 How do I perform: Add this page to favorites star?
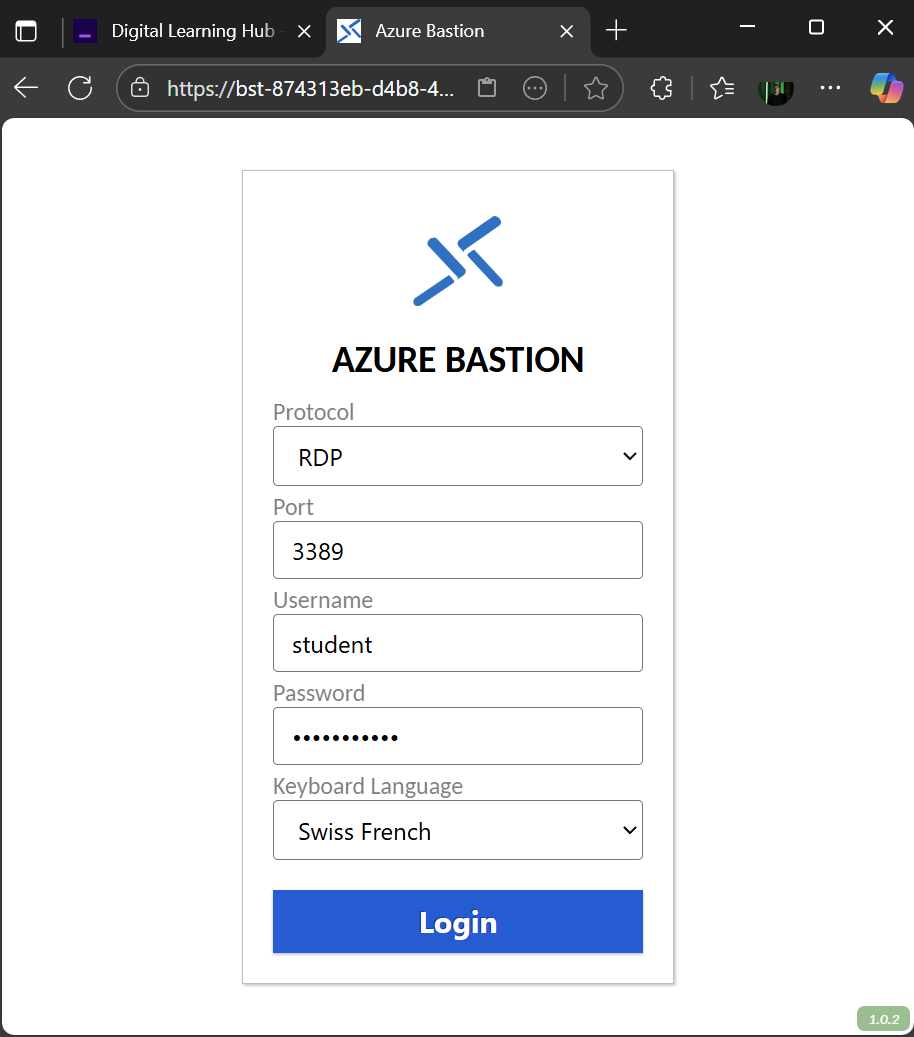pyautogui.click(x=596, y=88)
